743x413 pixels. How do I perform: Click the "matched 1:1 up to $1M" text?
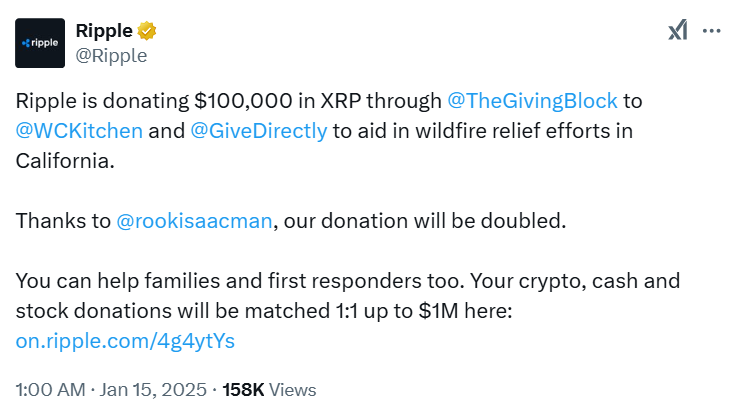pyautogui.click(x=351, y=311)
